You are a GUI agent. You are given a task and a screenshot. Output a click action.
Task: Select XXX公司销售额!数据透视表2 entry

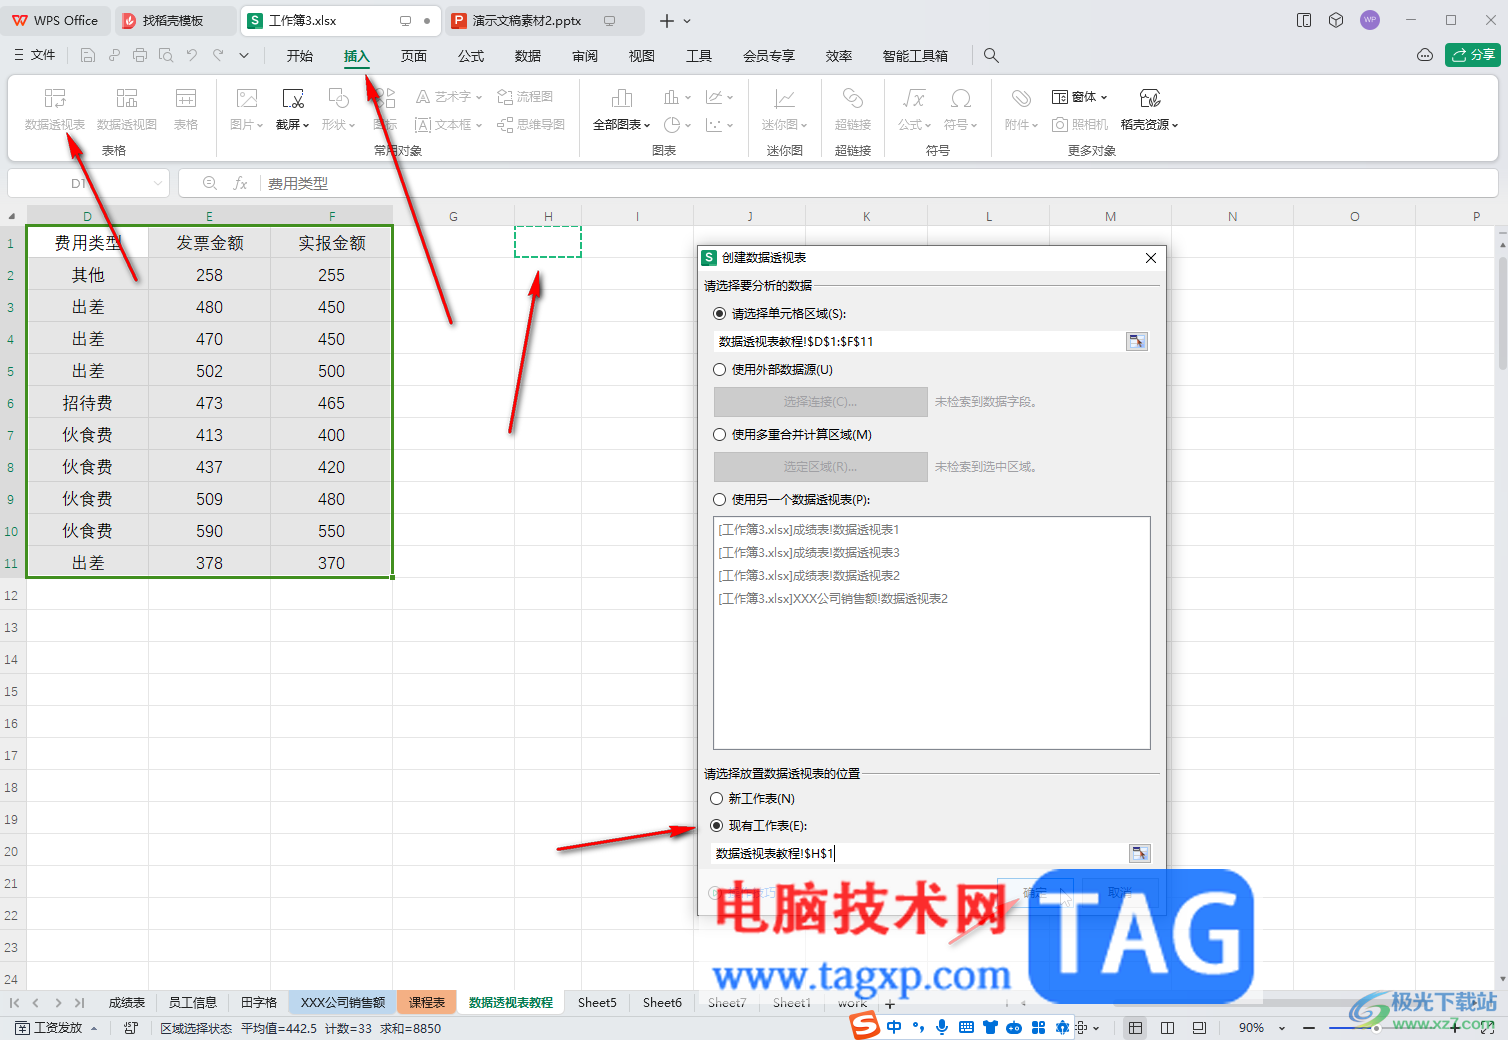coord(833,599)
